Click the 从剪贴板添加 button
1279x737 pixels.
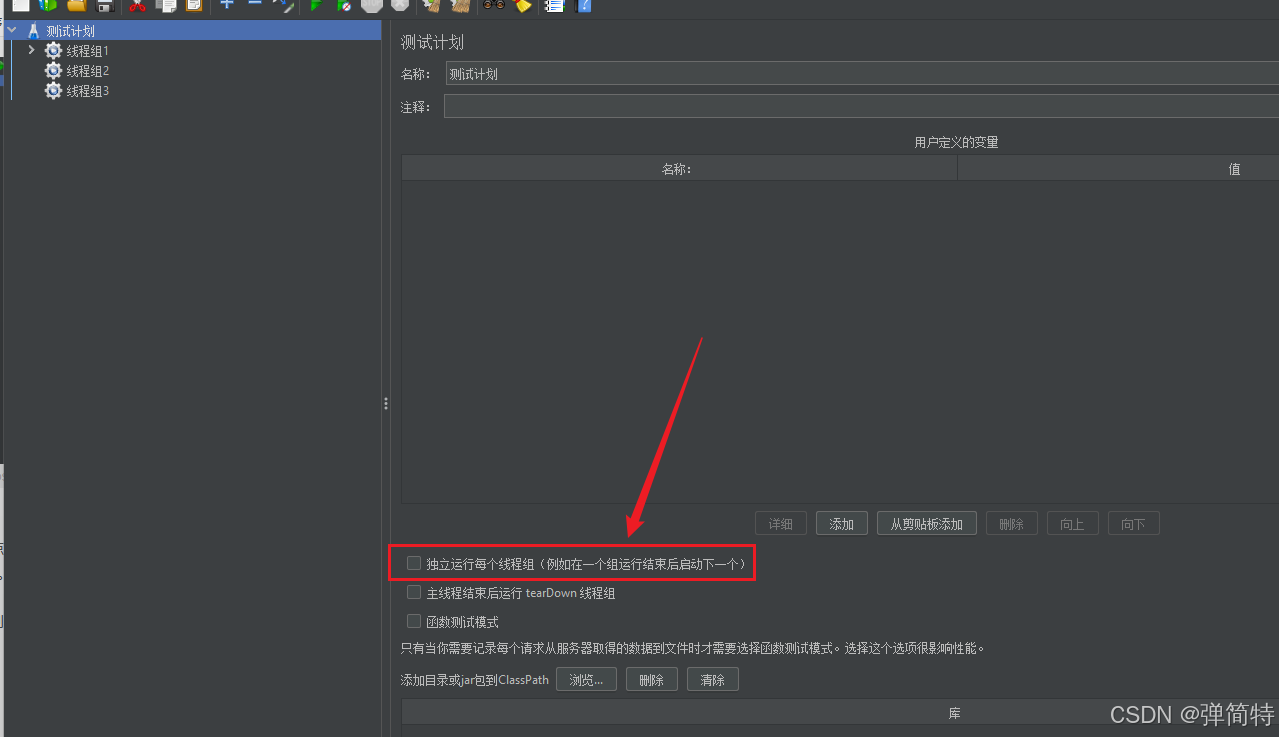(x=926, y=523)
